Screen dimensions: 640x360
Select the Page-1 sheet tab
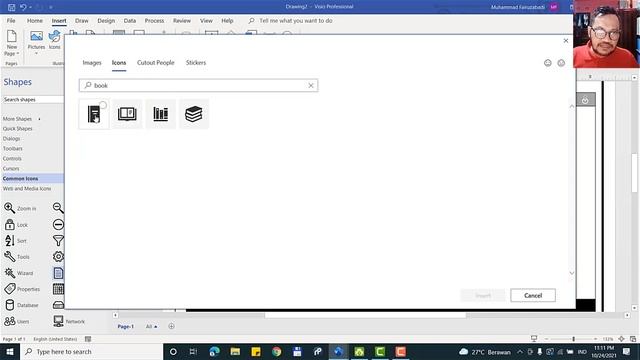point(126,327)
